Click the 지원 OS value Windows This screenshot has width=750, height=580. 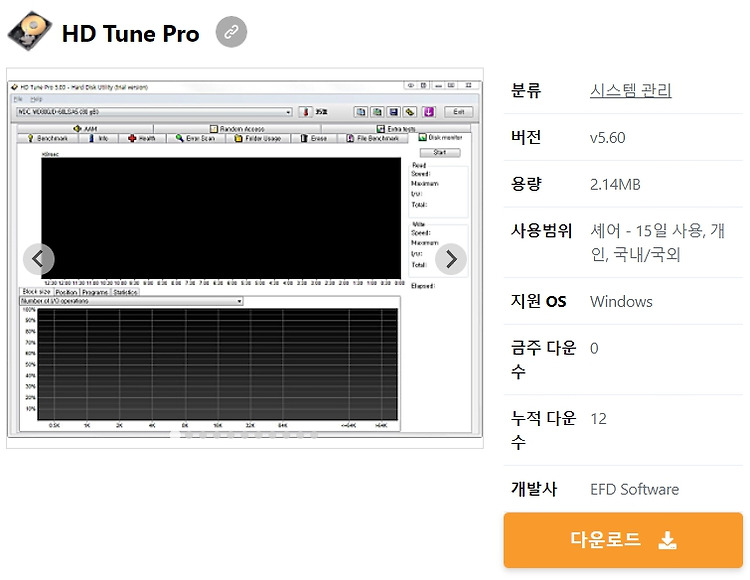621,301
